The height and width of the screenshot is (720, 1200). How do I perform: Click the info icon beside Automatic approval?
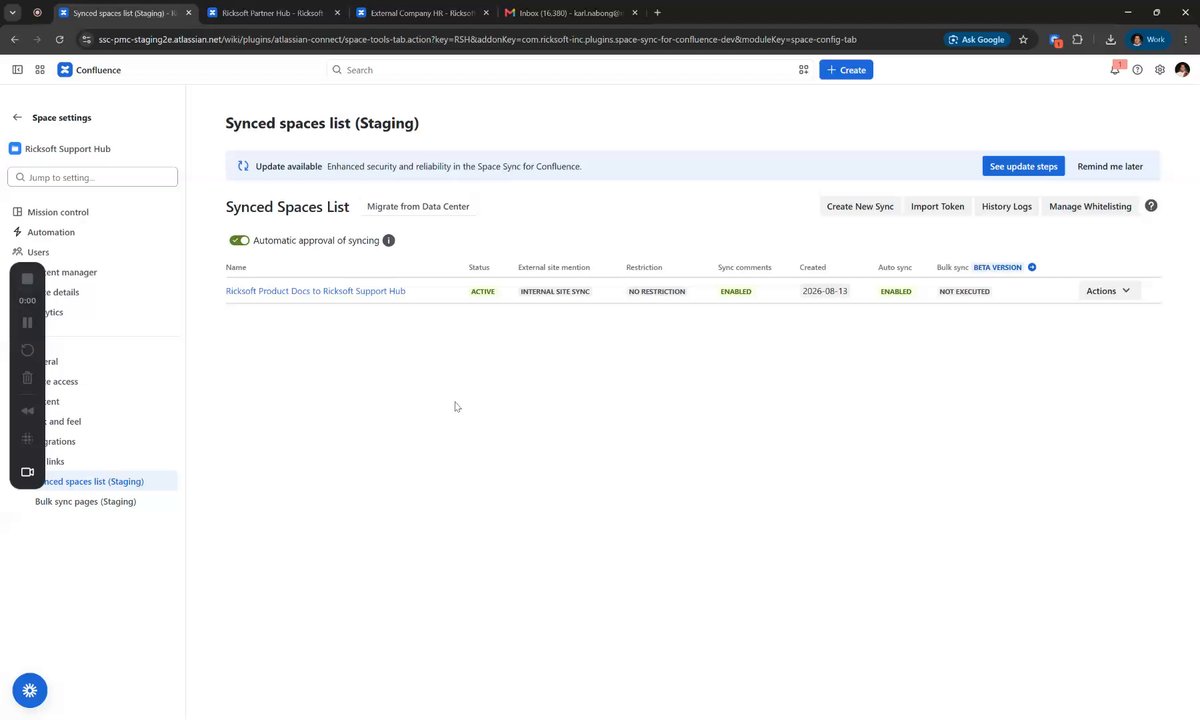(x=389, y=240)
